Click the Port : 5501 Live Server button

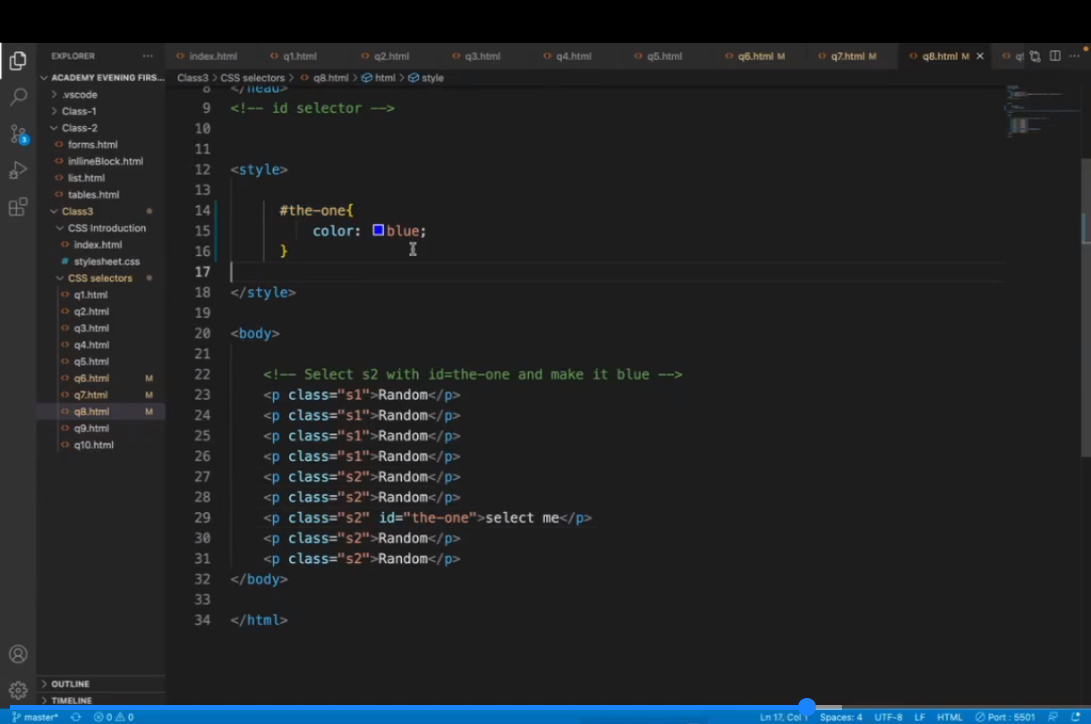(x=1005, y=717)
